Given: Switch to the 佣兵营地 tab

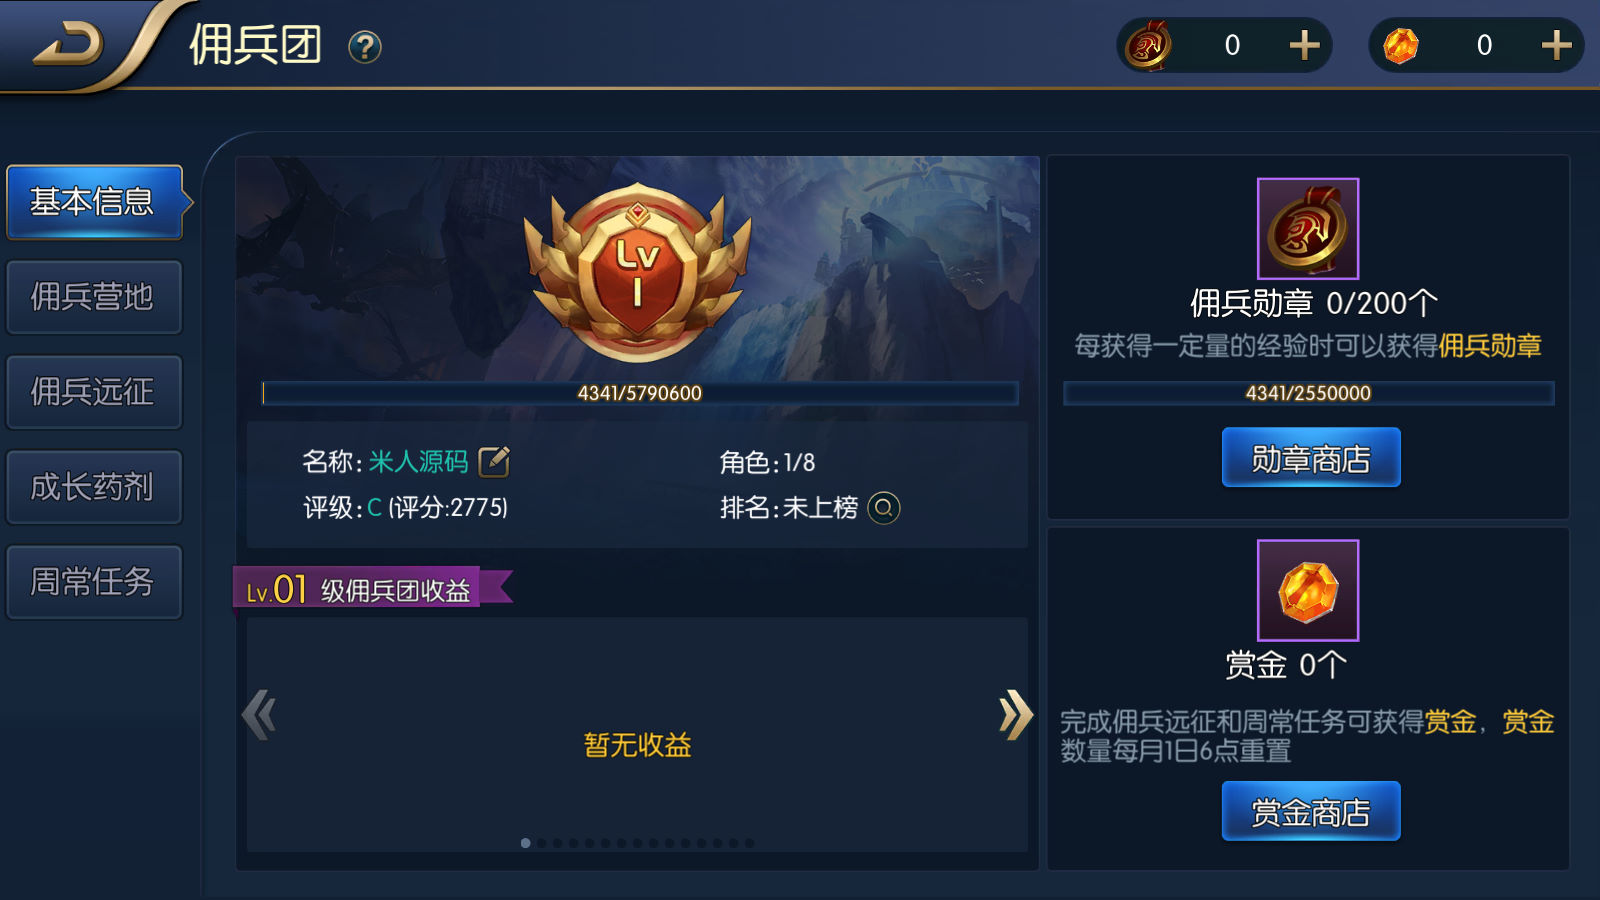Looking at the screenshot, I should (94, 297).
